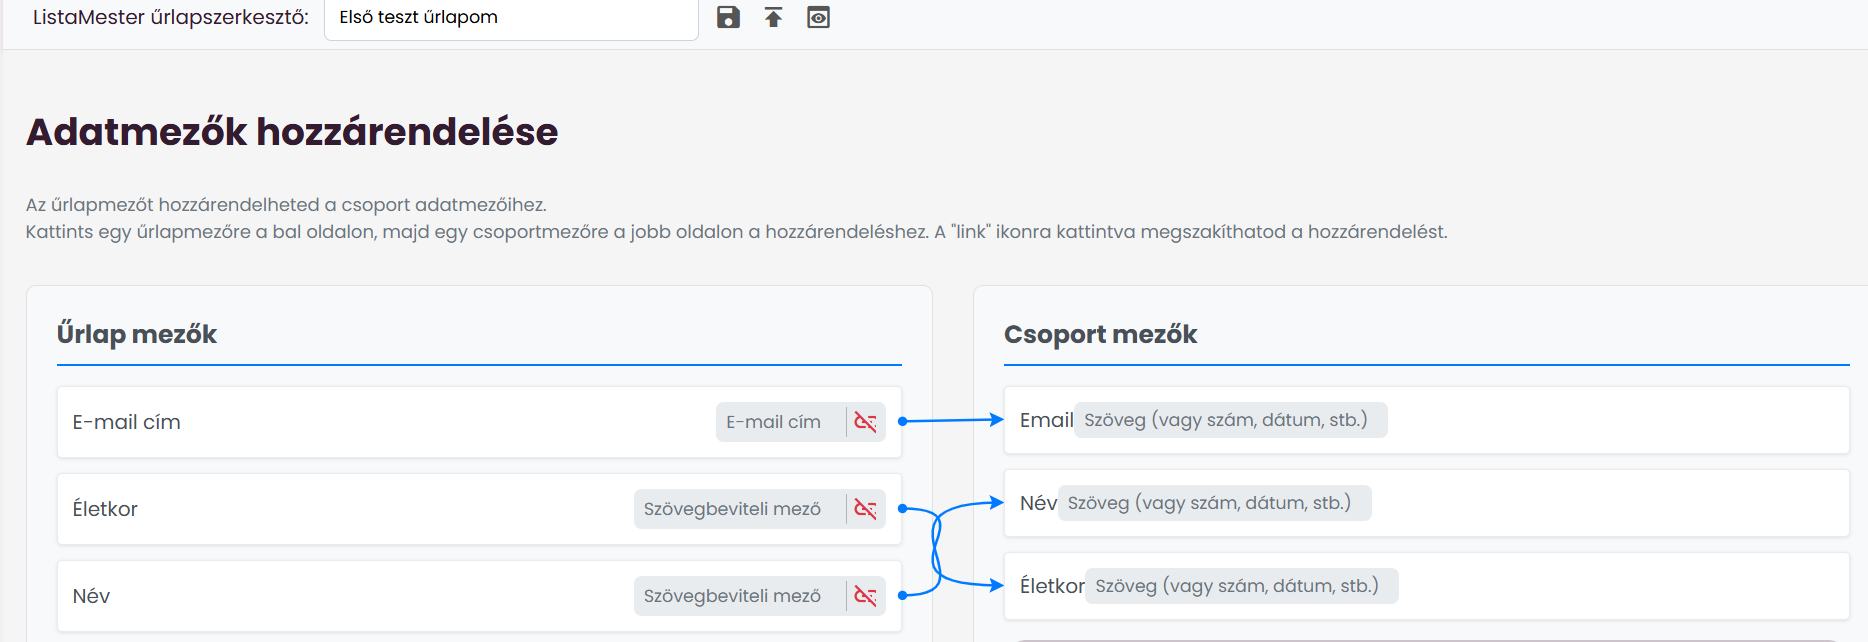This screenshot has height=642, width=1868.
Task: Unlink the E-mail cím form field
Action: [x=865, y=422]
